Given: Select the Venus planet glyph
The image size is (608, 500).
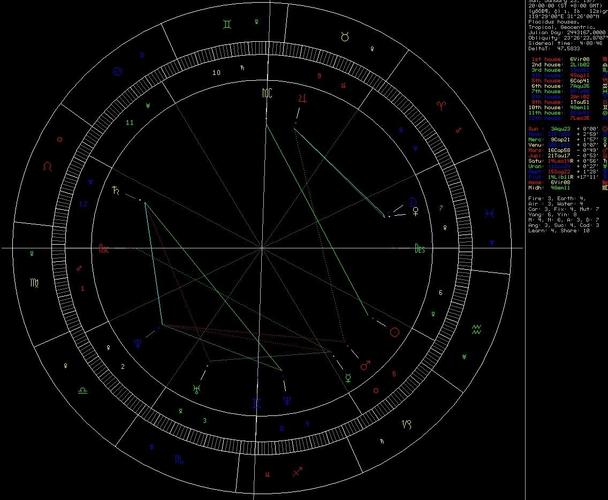Looking at the screenshot, I should (416, 211).
